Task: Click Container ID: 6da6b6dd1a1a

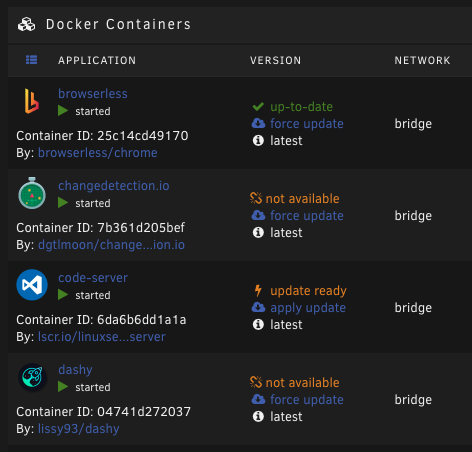Action: tap(101, 320)
